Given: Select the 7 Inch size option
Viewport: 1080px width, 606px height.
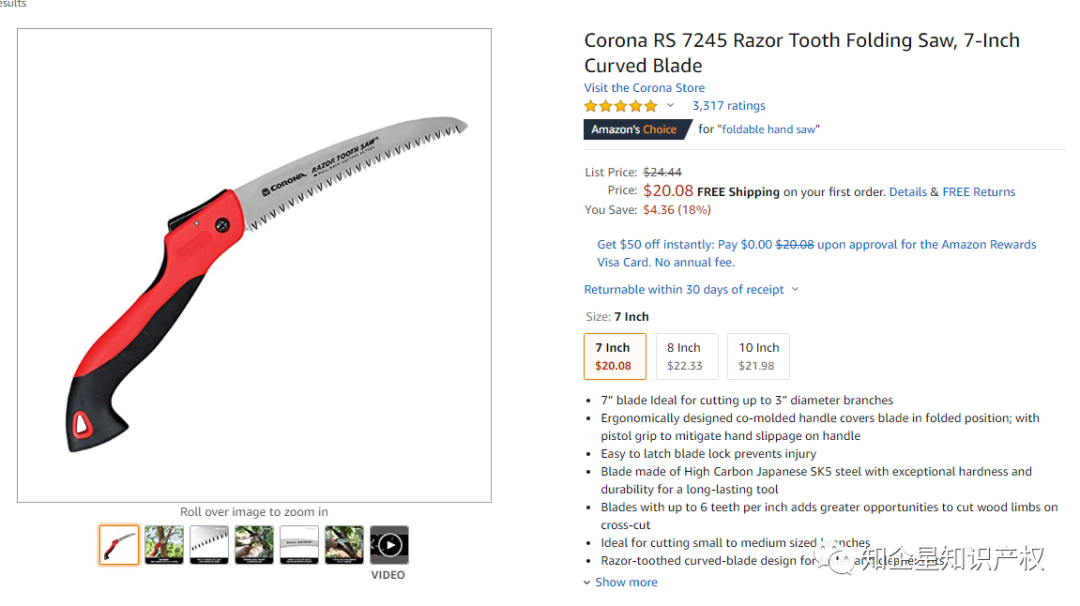Looking at the screenshot, I should tap(614, 356).
